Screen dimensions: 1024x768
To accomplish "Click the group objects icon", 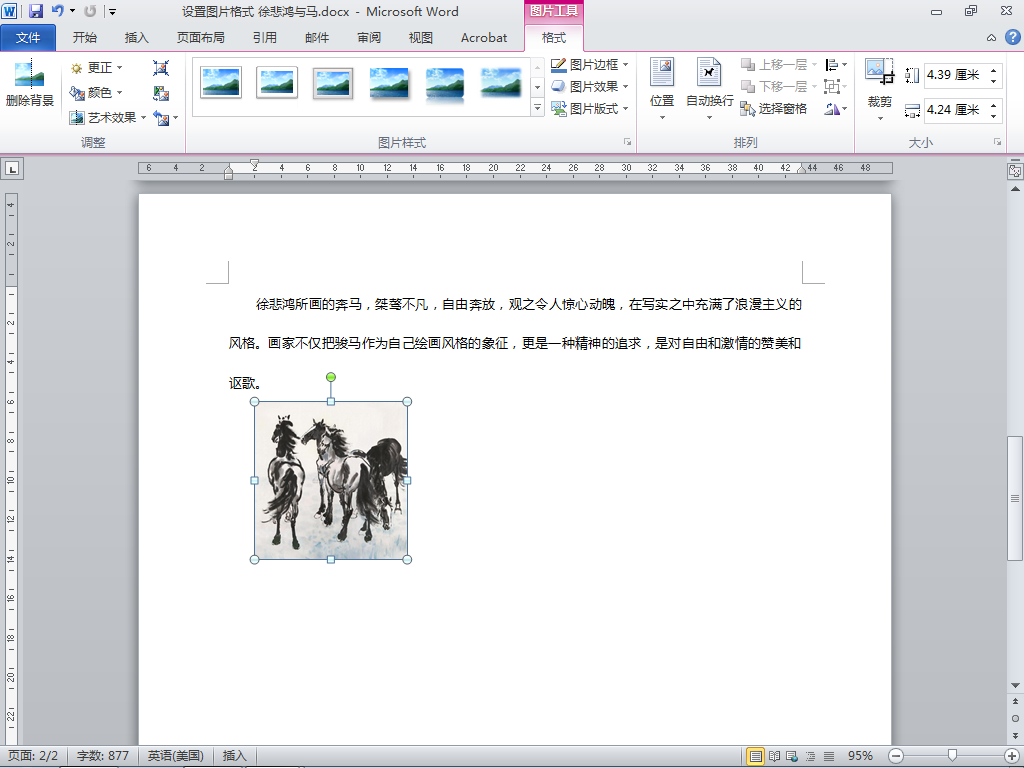I will (836, 86).
